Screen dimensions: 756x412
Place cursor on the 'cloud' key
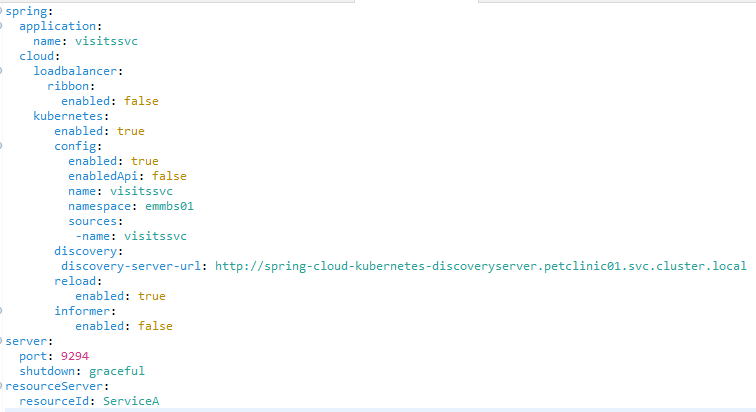point(37,56)
